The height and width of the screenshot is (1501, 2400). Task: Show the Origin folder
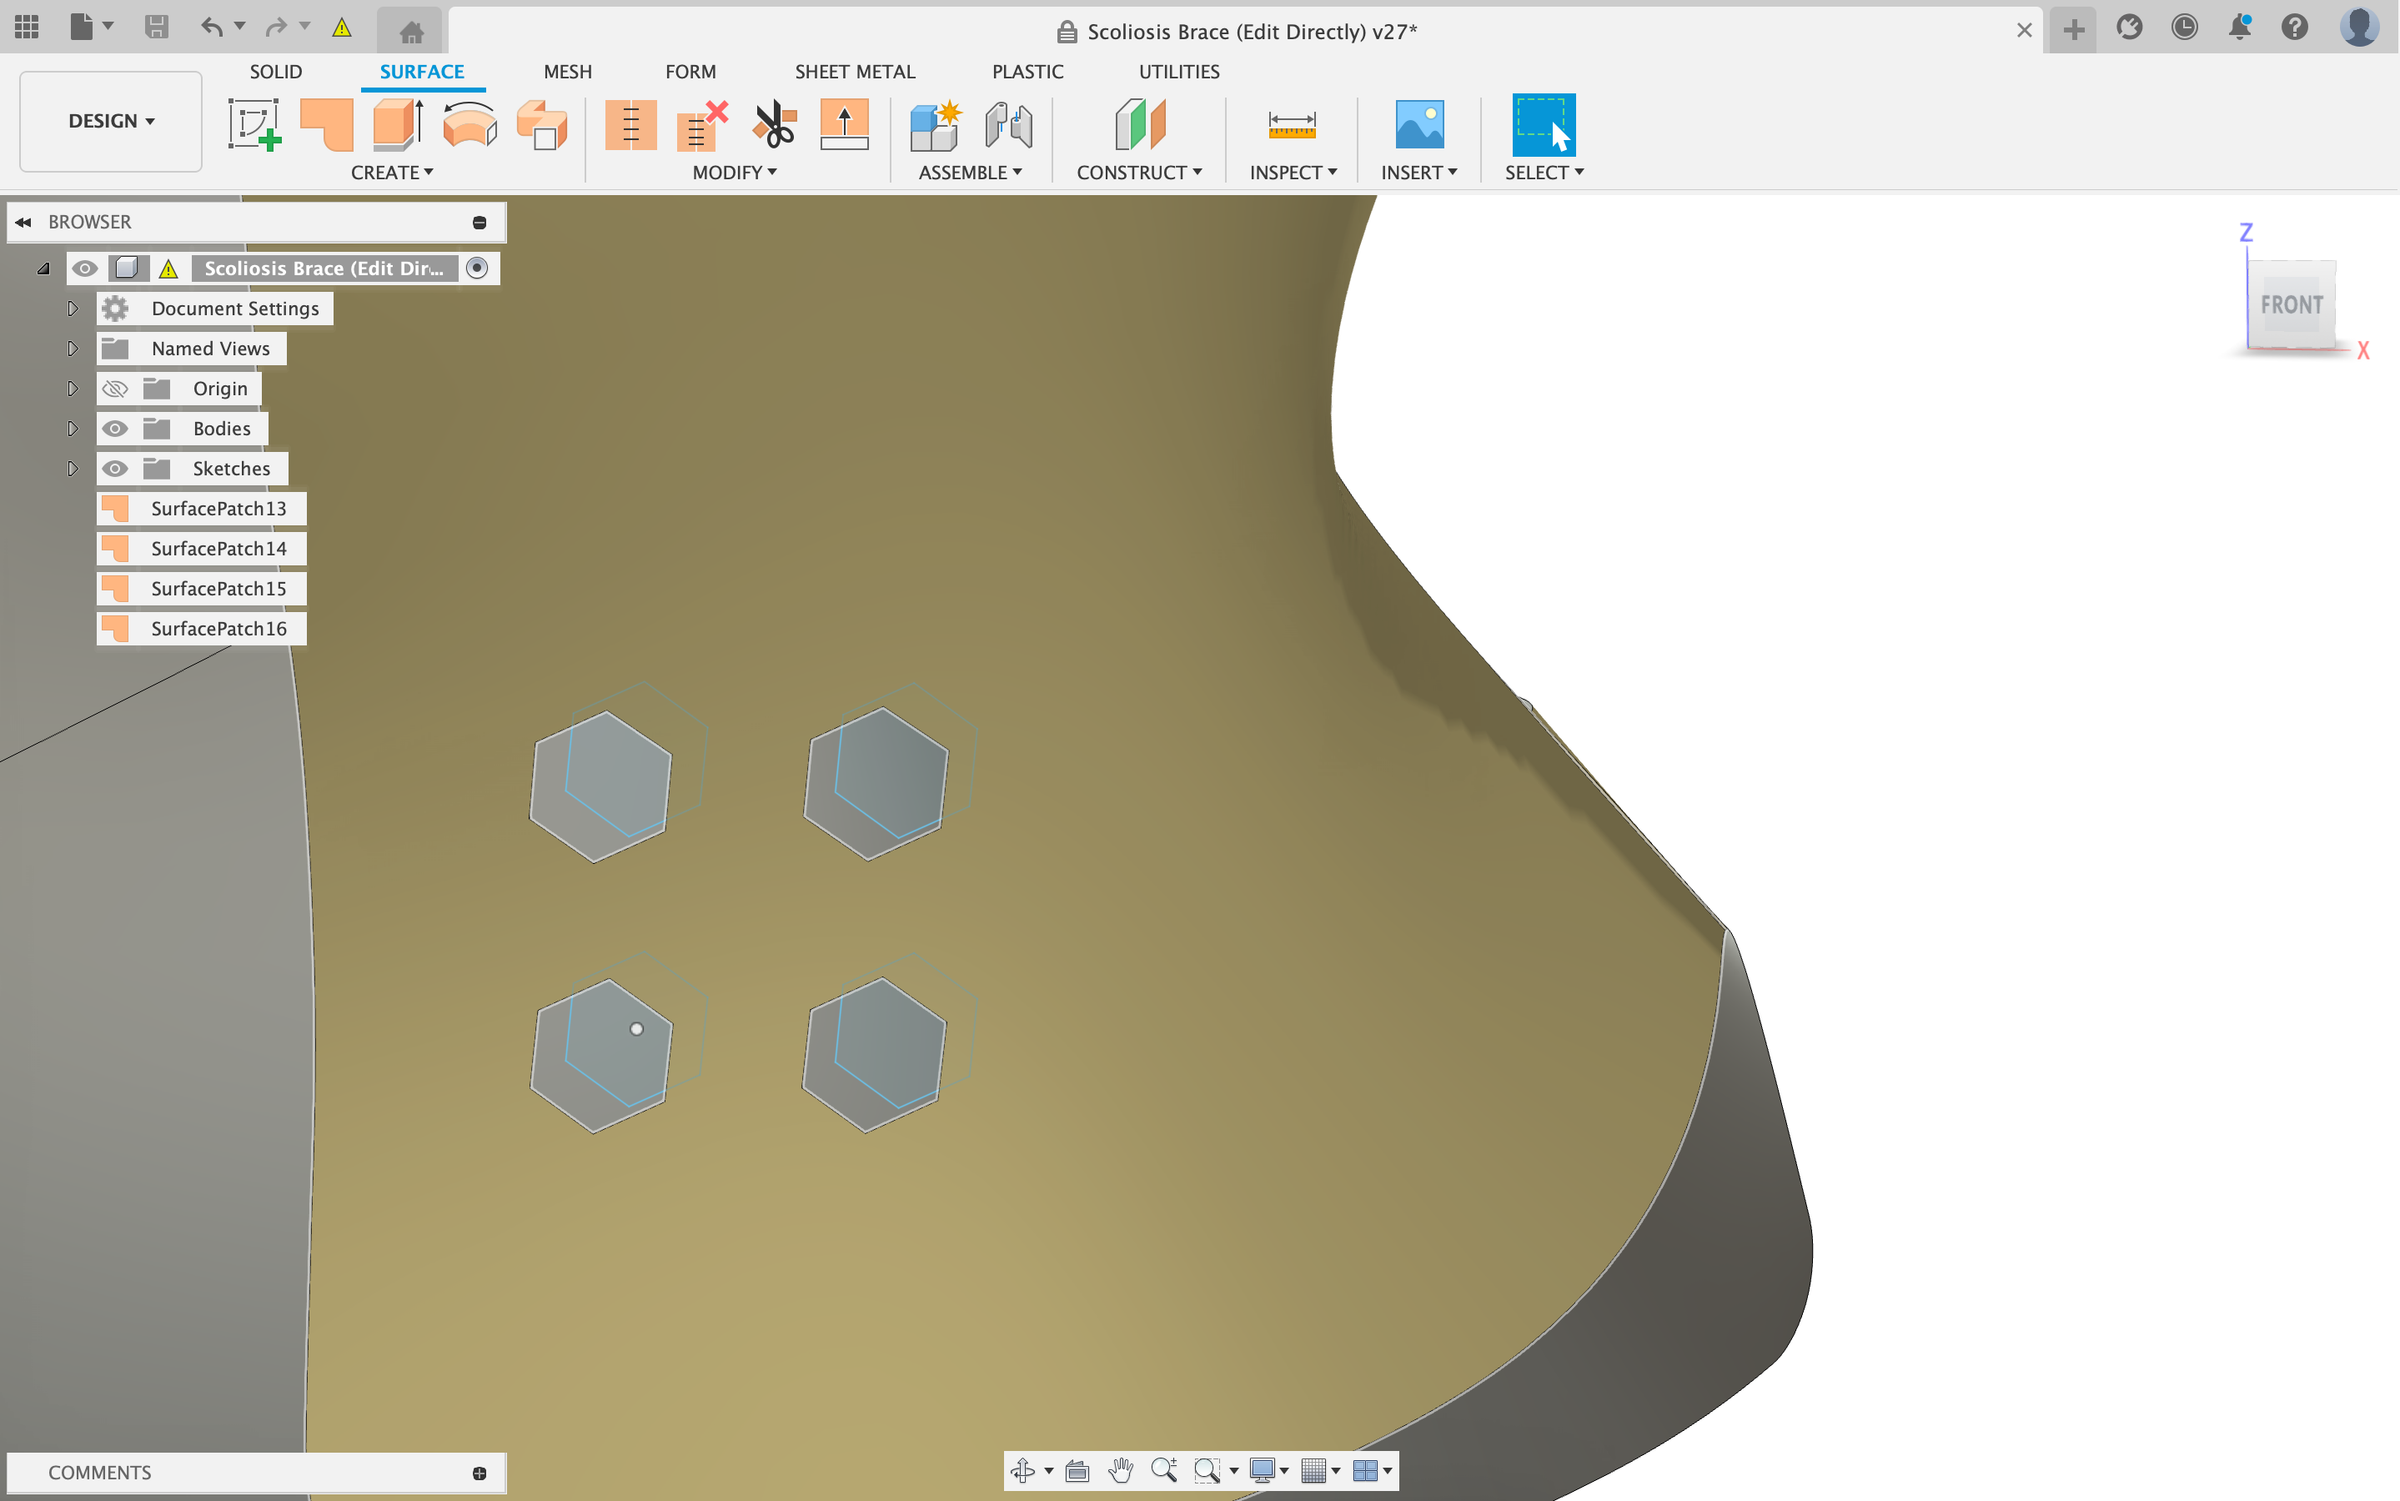pyautogui.click(x=115, y=388)
